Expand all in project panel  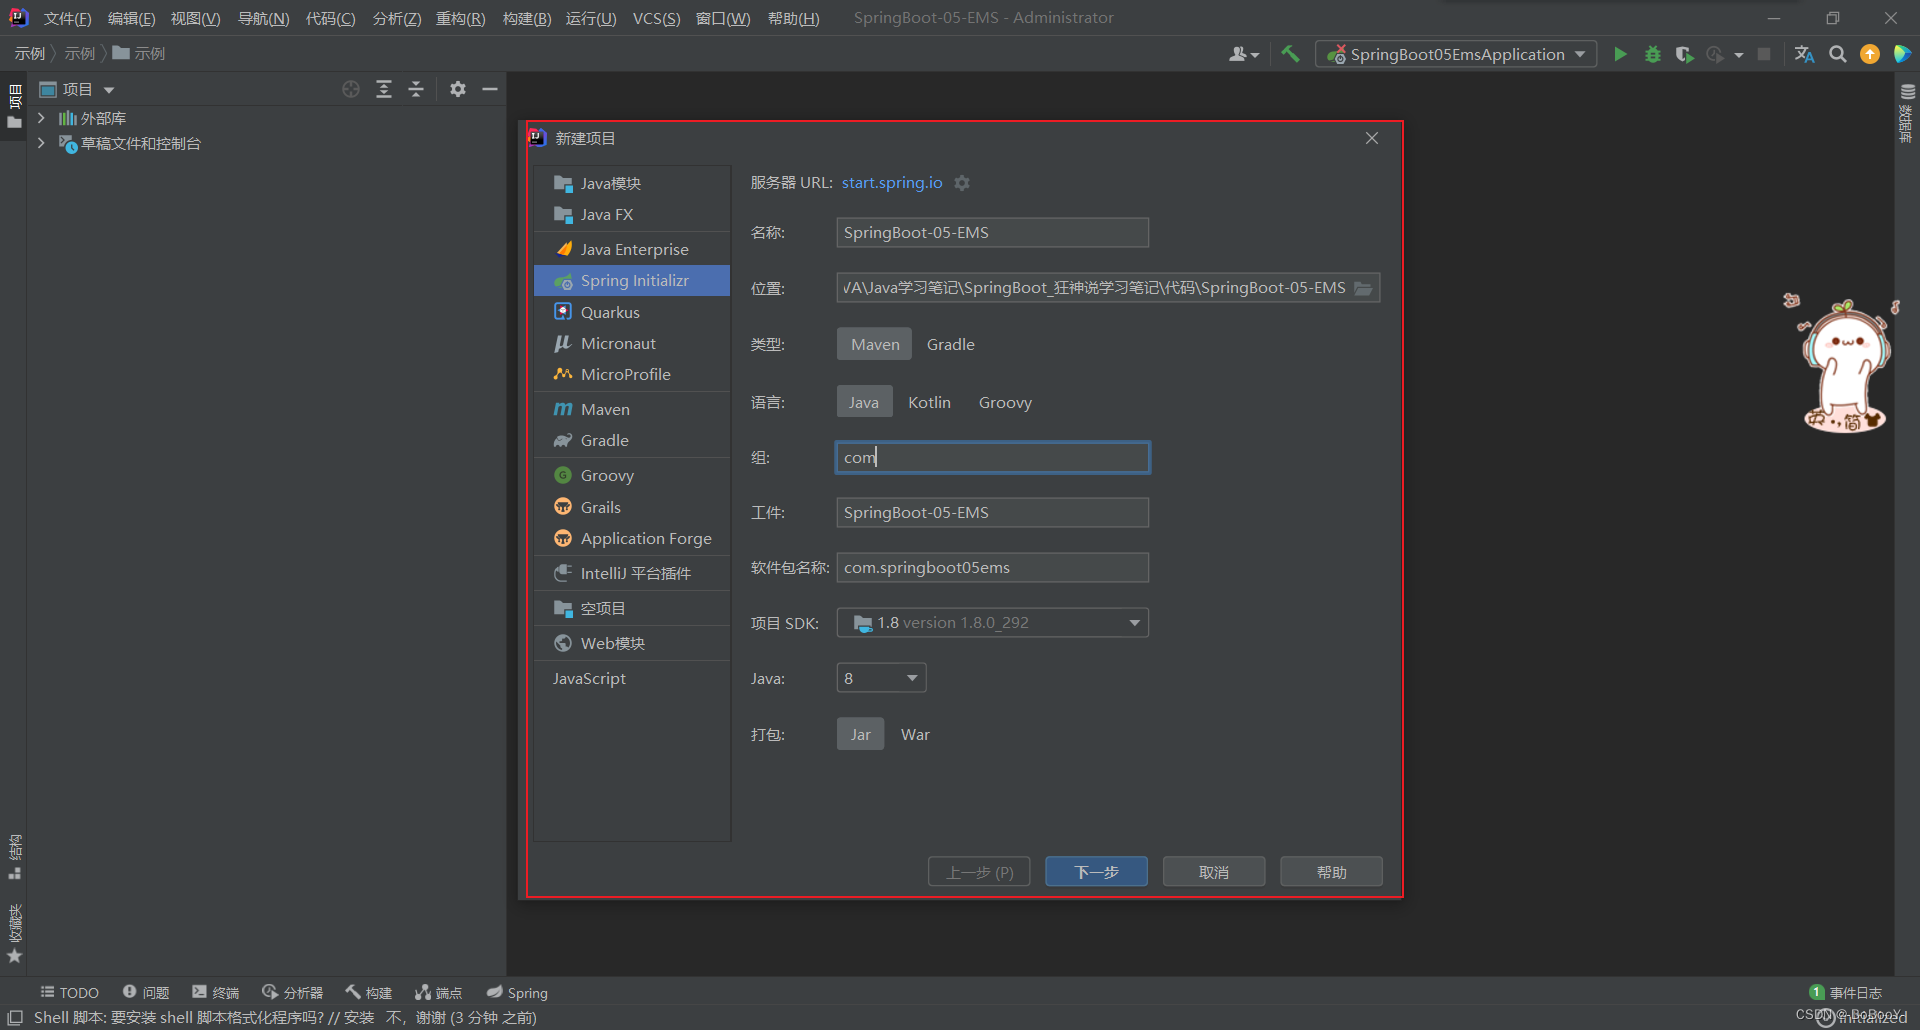coord(384,89)
